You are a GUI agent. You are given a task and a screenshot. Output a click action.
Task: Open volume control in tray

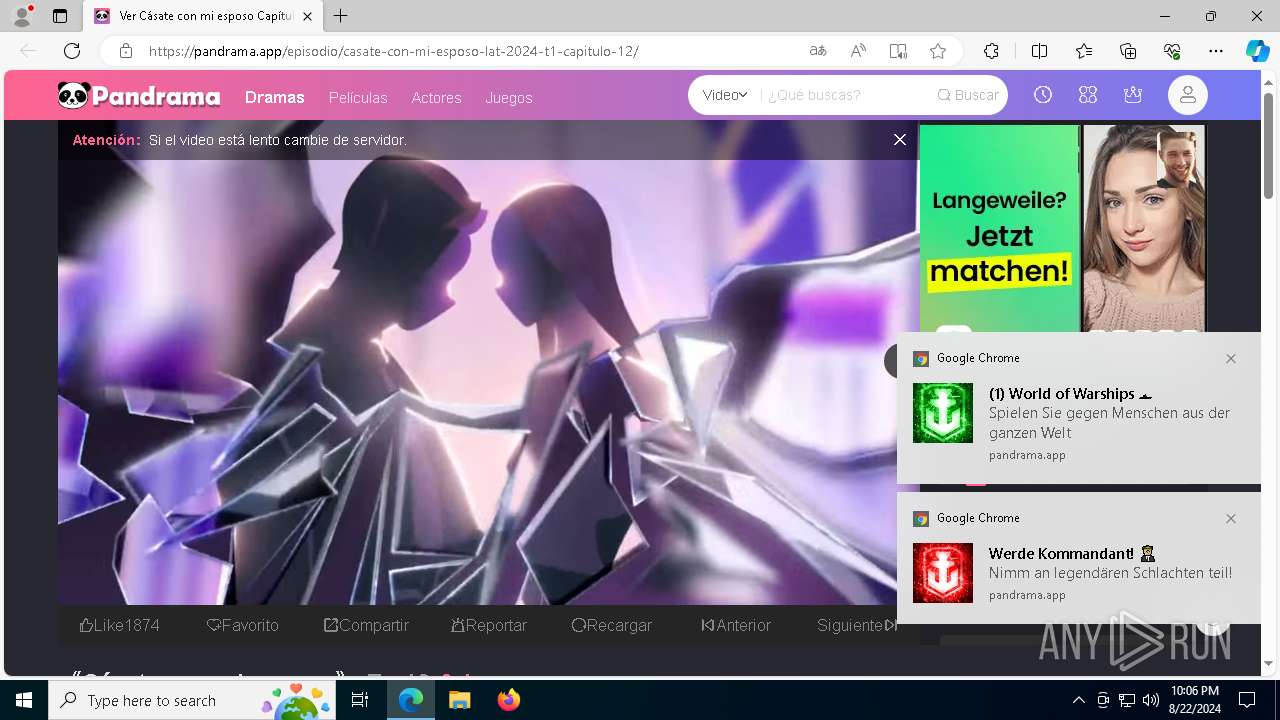[x=1151, y=700]
